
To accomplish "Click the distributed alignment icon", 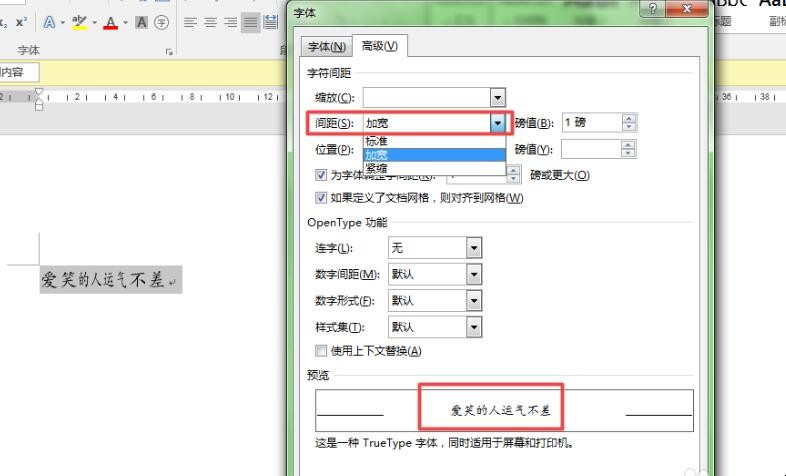I will [271, 23].
